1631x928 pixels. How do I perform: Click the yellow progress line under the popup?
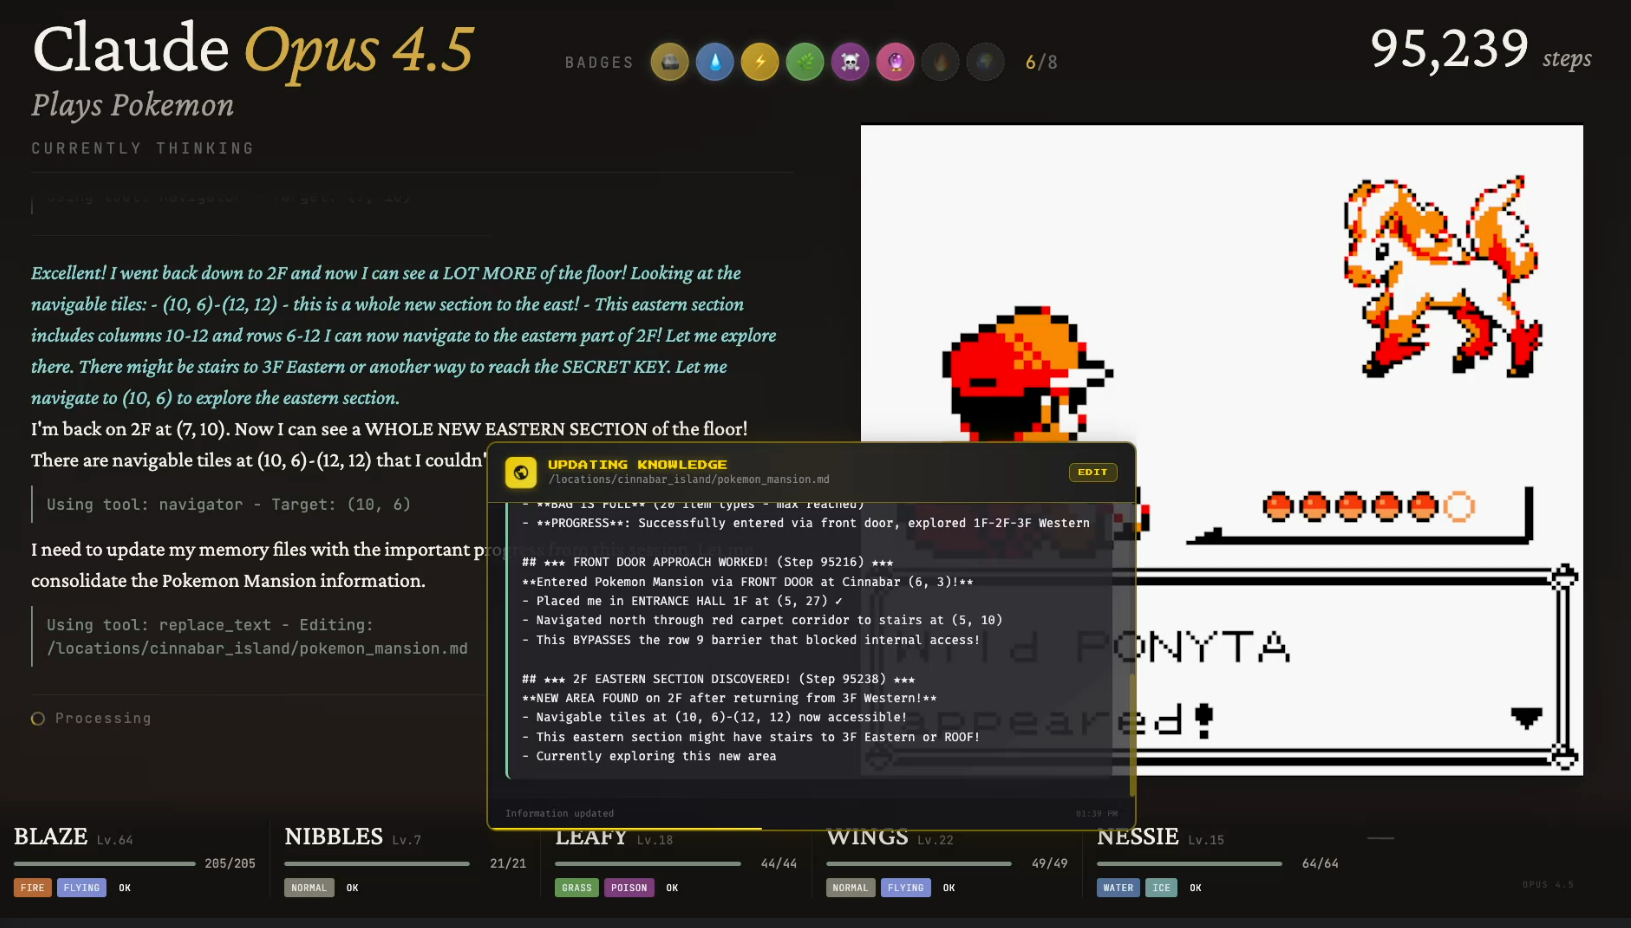tap(624, 829)
